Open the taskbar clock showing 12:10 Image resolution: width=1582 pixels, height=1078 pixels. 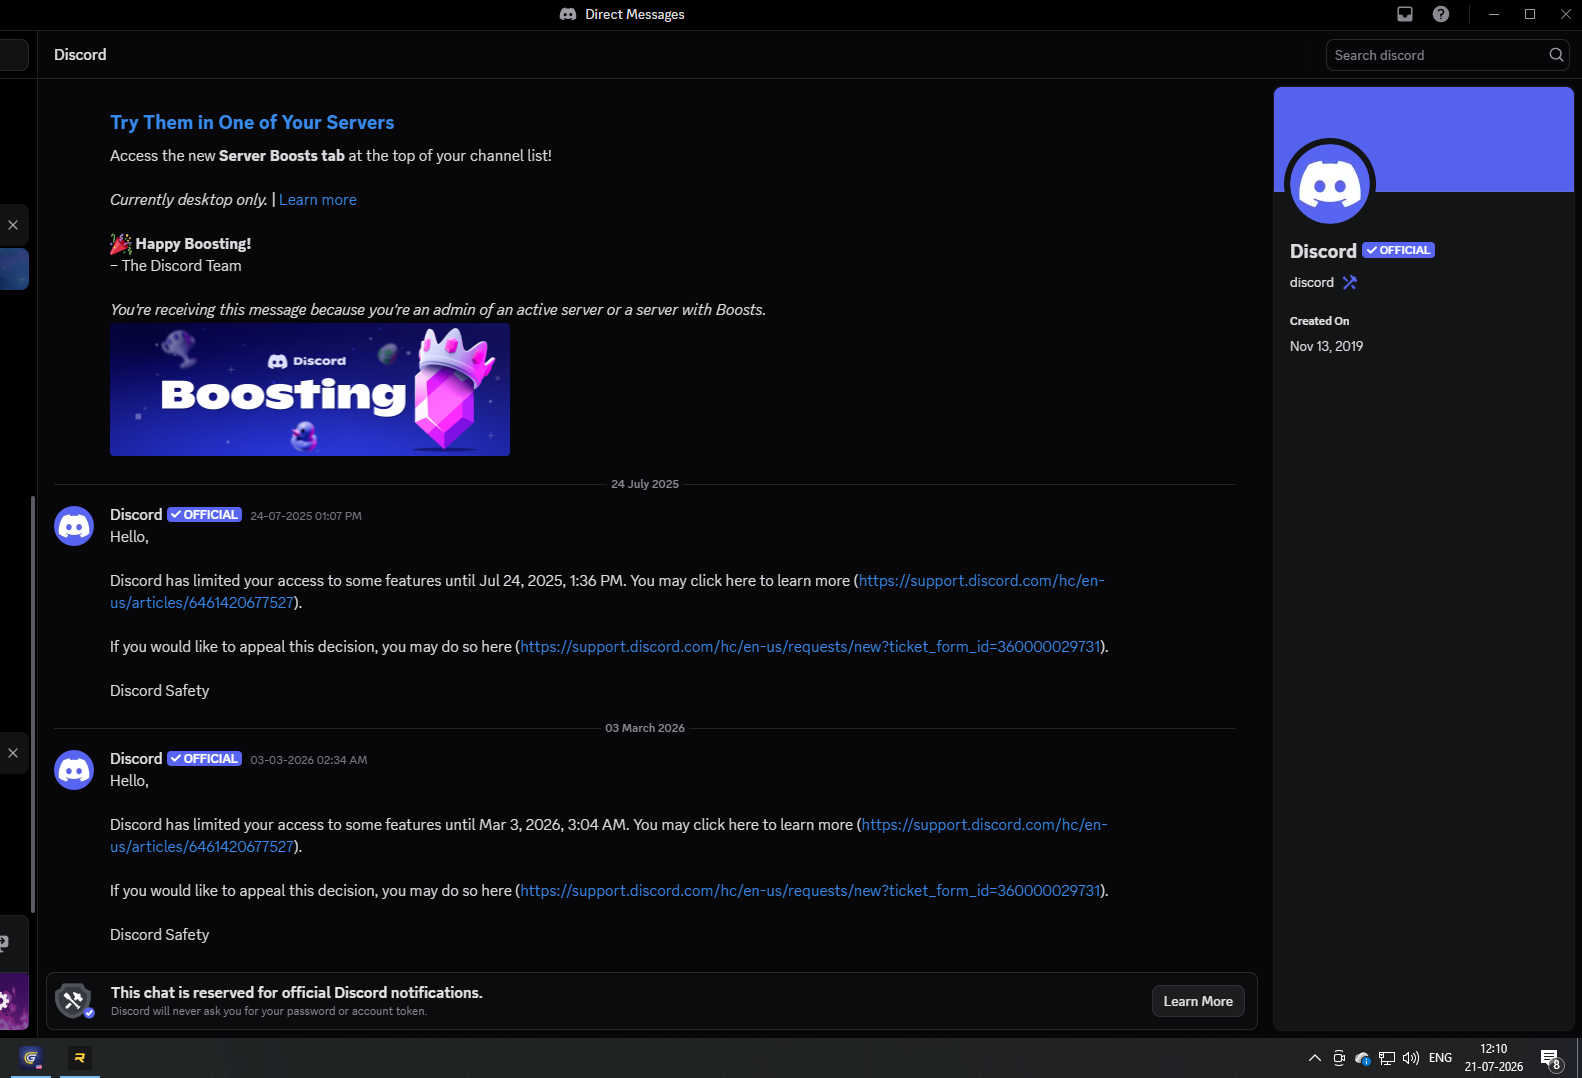tap(1494, 1058)
